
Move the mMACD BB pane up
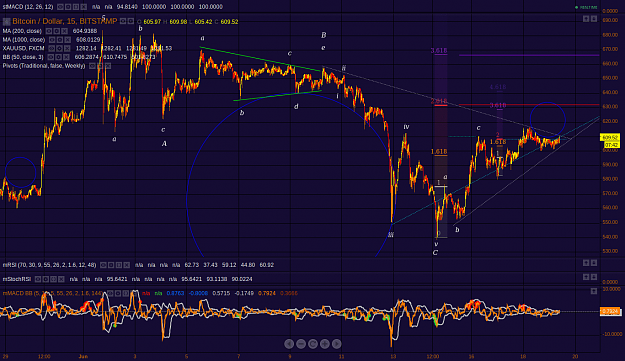click(x=594, y=291)
